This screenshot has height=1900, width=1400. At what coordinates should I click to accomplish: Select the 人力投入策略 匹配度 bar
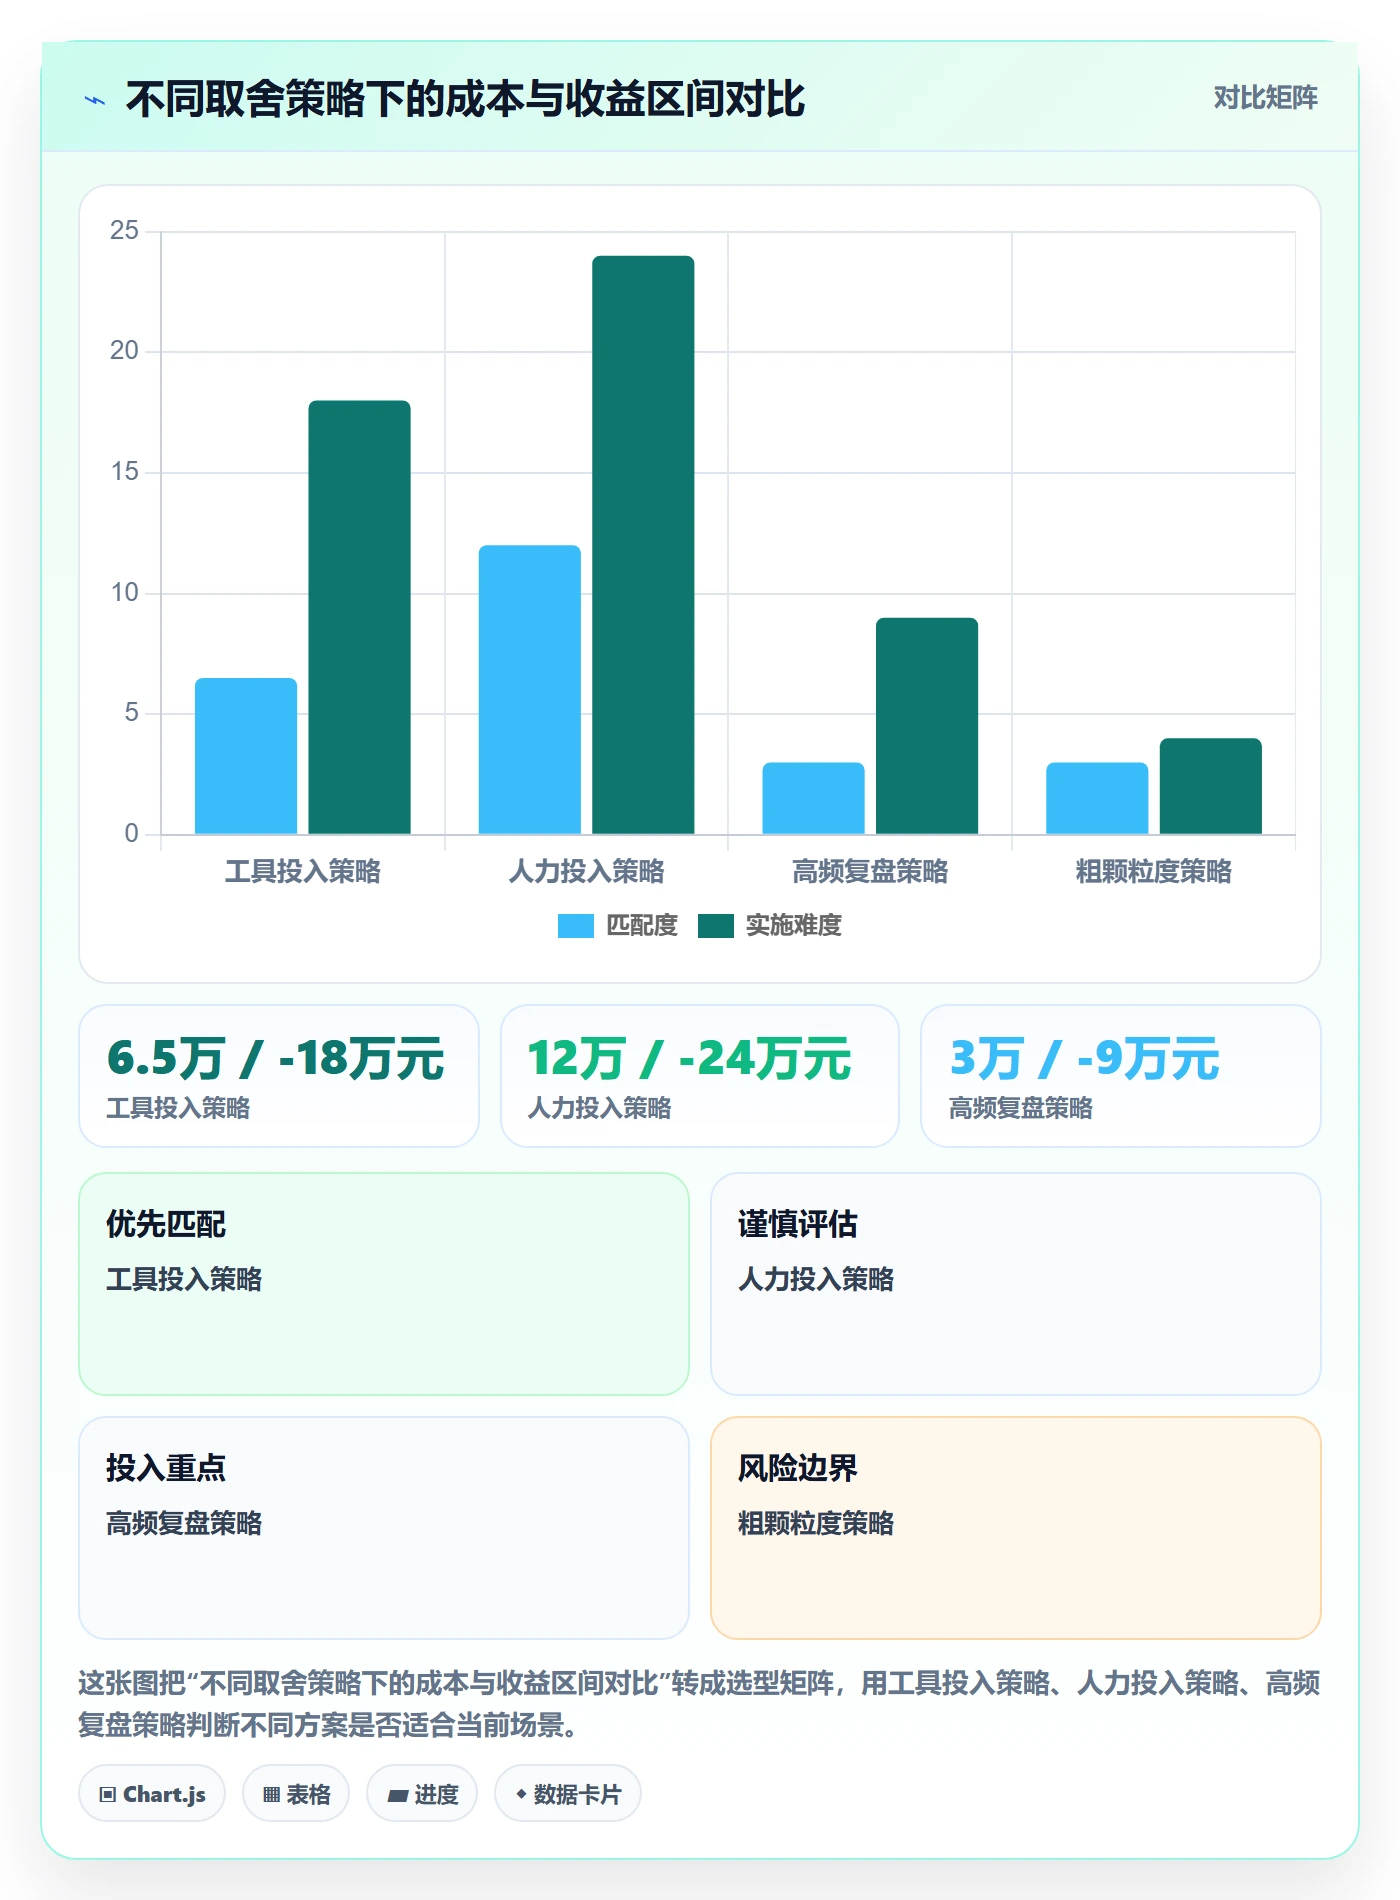[x=530, y=689]
